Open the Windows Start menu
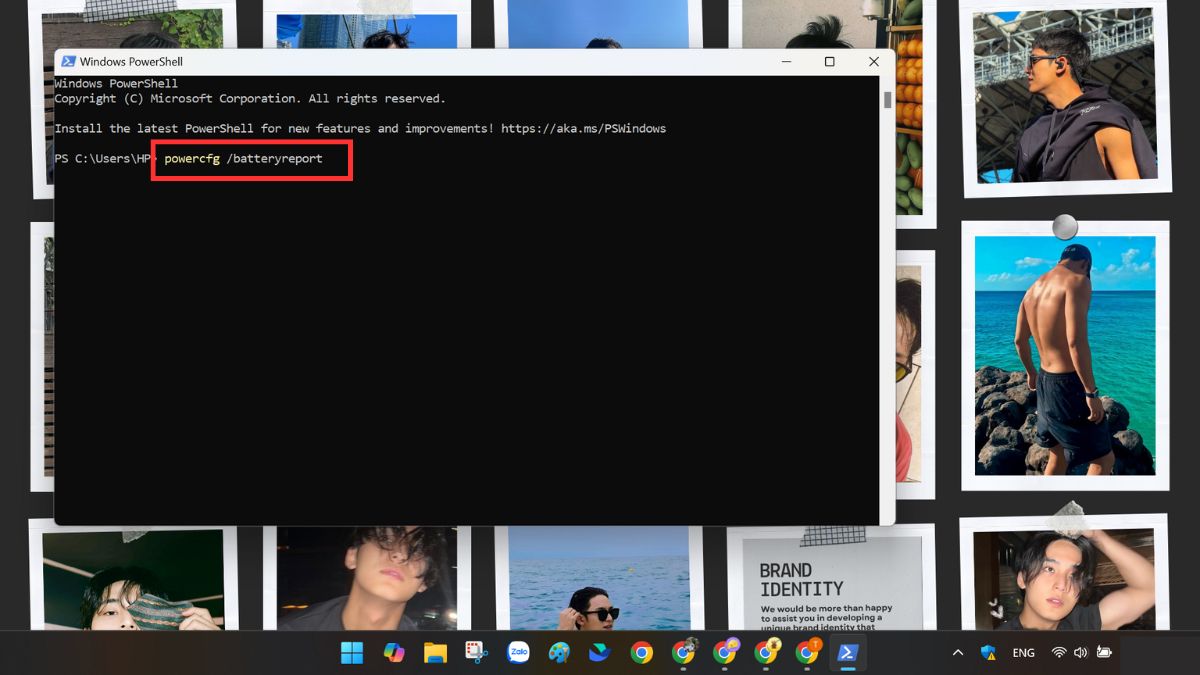 352,653
